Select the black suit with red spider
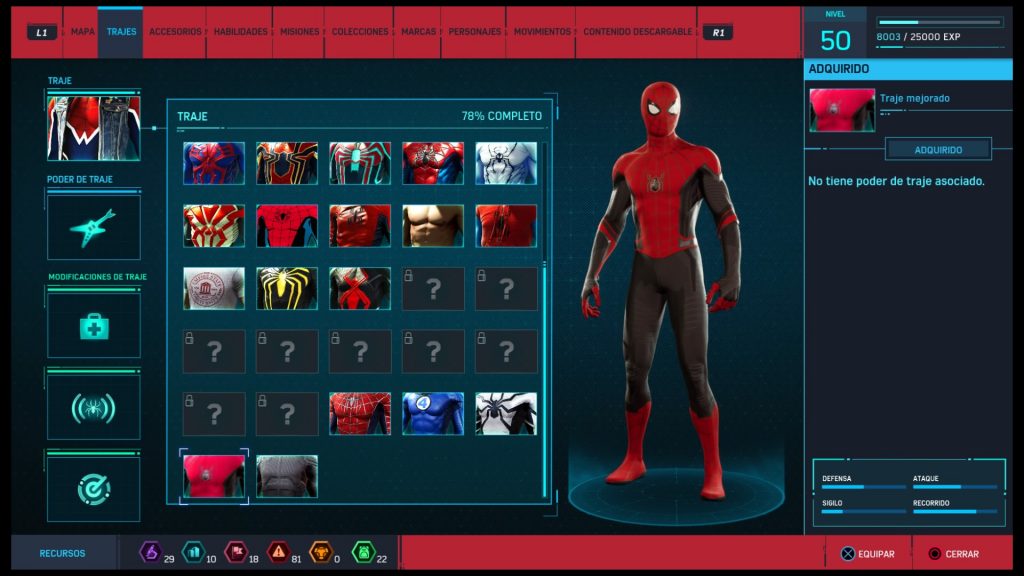The image size is (1024, 576). 360,289
